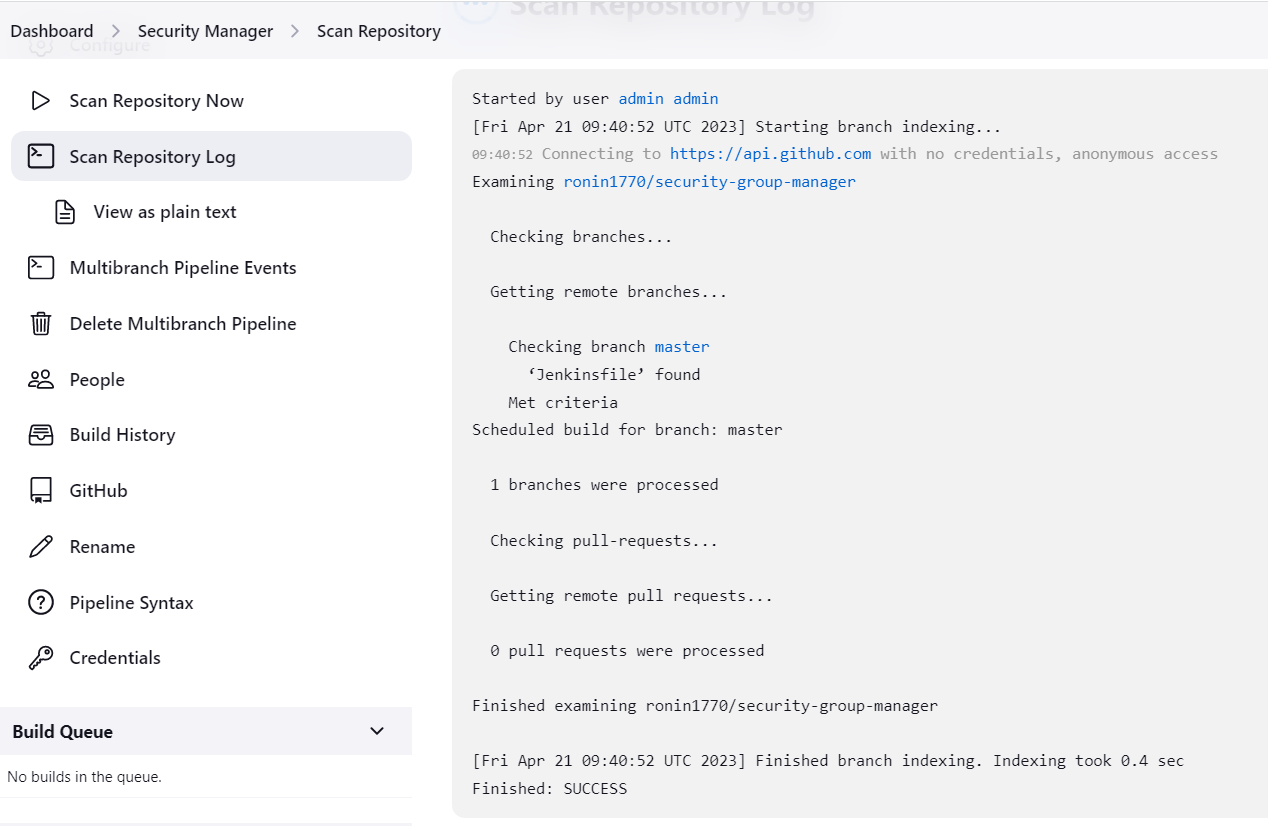Go to Security Manager breadcrumb

pos(205,31)
